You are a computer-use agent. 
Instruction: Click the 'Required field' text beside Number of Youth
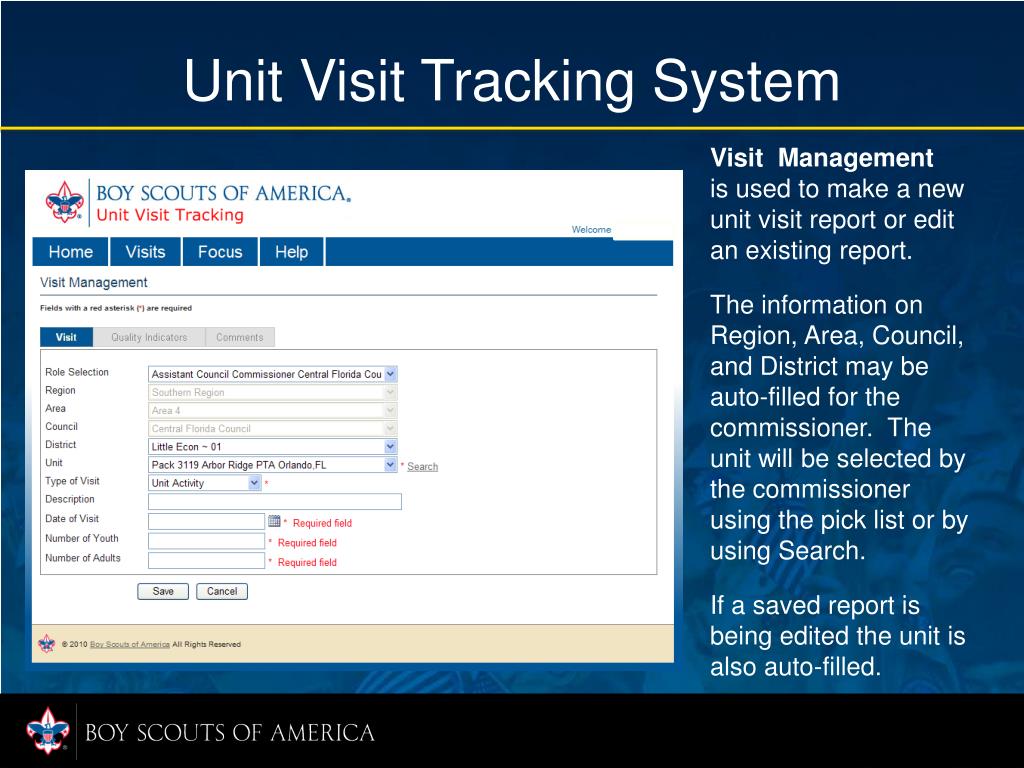point(307,543)
